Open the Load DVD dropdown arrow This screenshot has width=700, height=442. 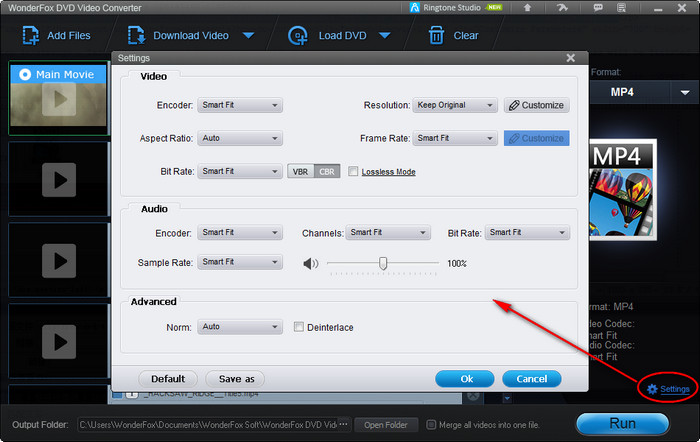(x=386, y=36)
